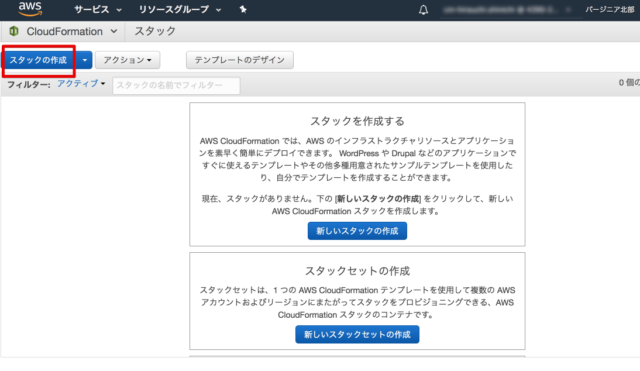The image size is (640, 371).
Task: Click the フィルター: label
Action: [x=29, y=85]
